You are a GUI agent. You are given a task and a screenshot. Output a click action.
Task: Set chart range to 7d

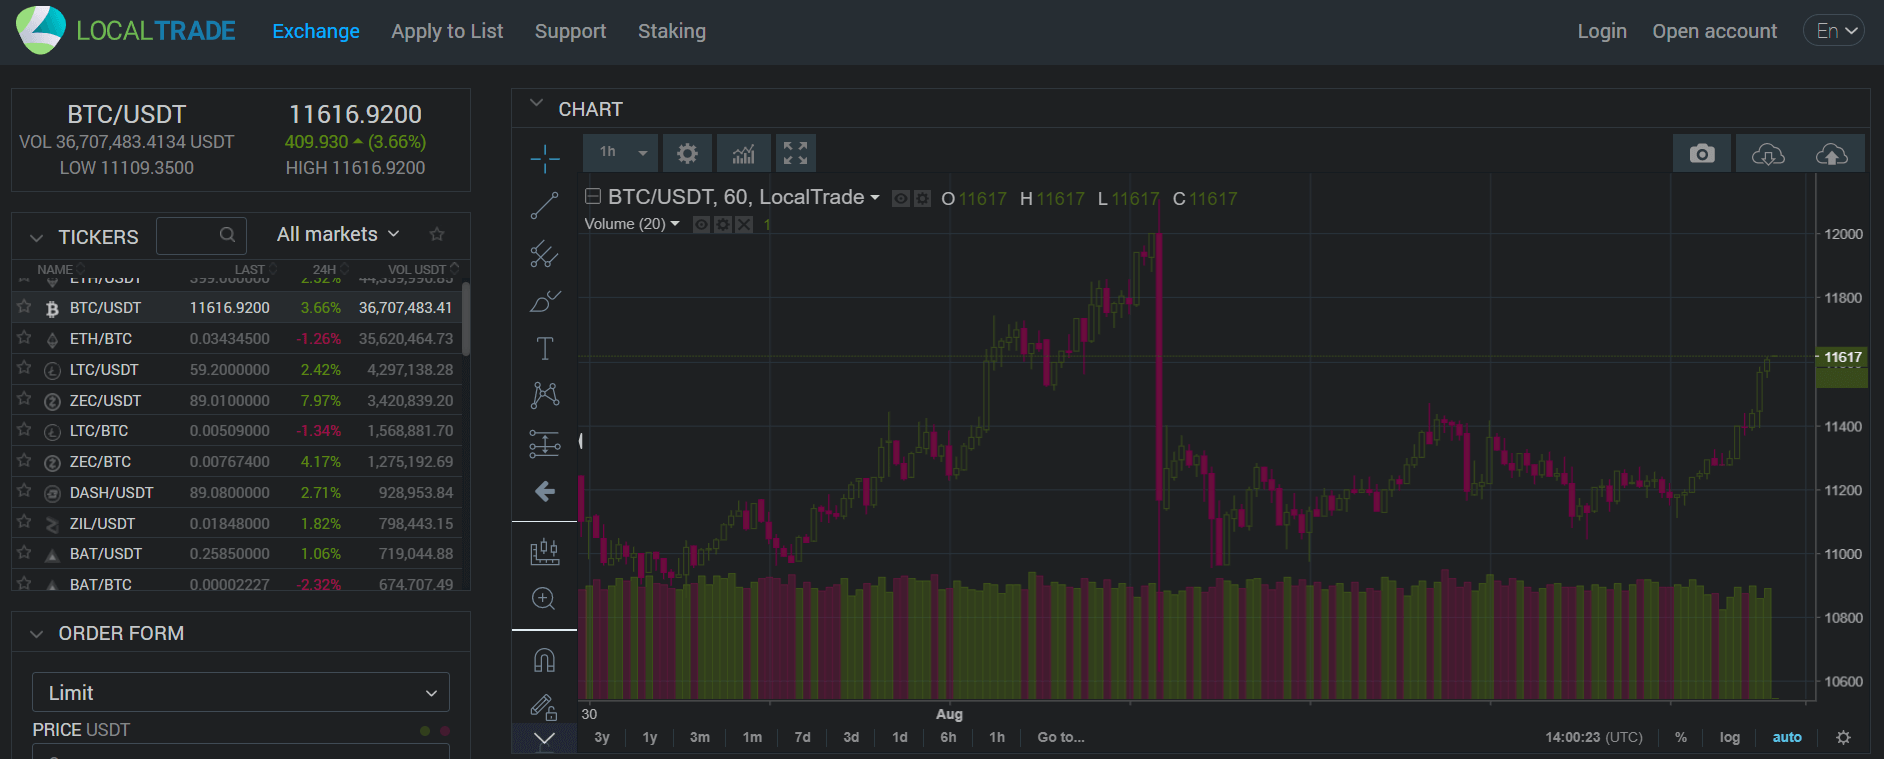pos(802,737)
